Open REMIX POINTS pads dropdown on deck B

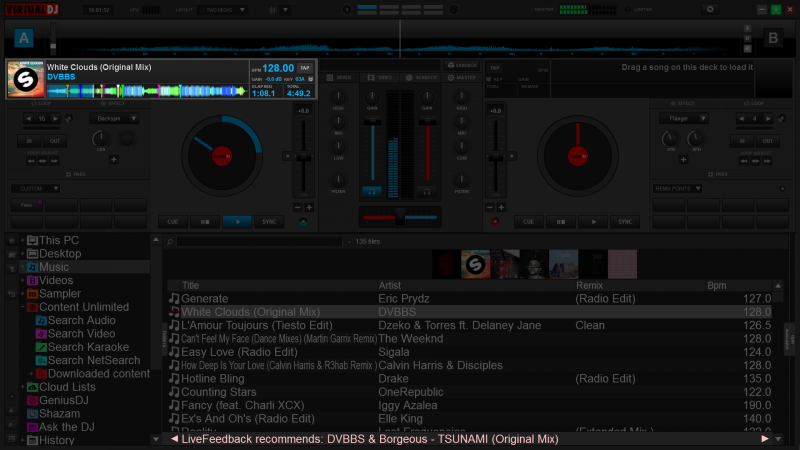(678, 189)
